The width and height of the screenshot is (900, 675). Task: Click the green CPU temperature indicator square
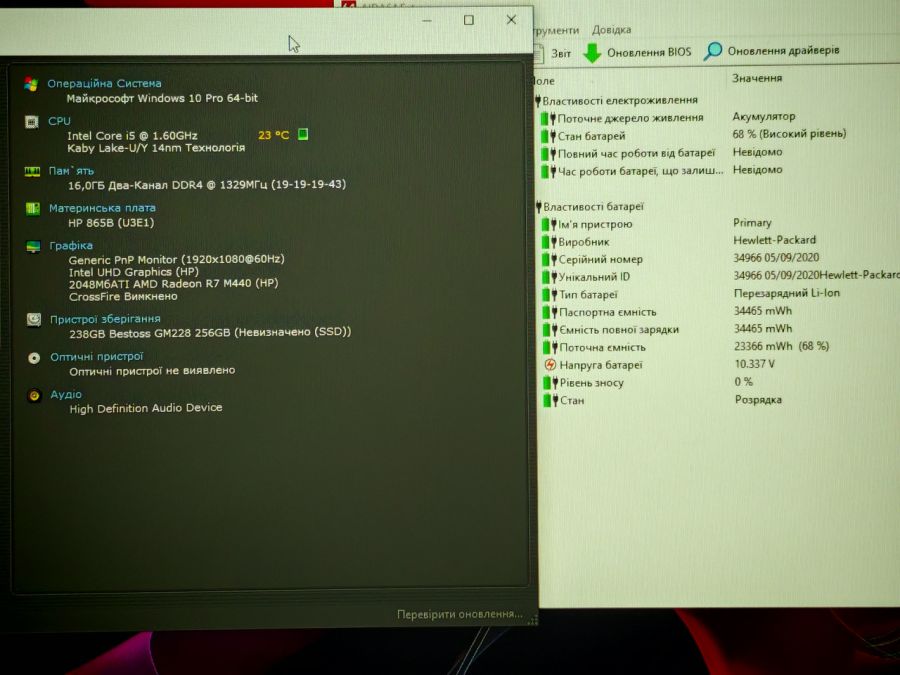(302, 134)
